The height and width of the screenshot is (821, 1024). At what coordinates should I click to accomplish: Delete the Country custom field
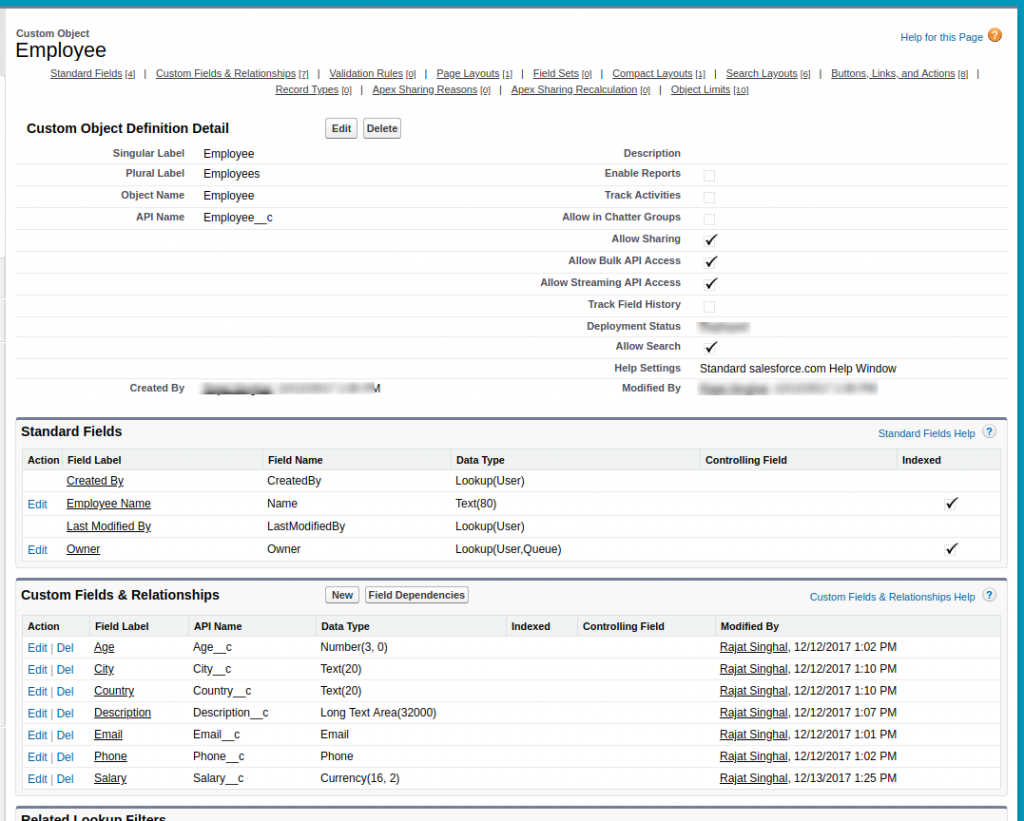coord(65,692)
